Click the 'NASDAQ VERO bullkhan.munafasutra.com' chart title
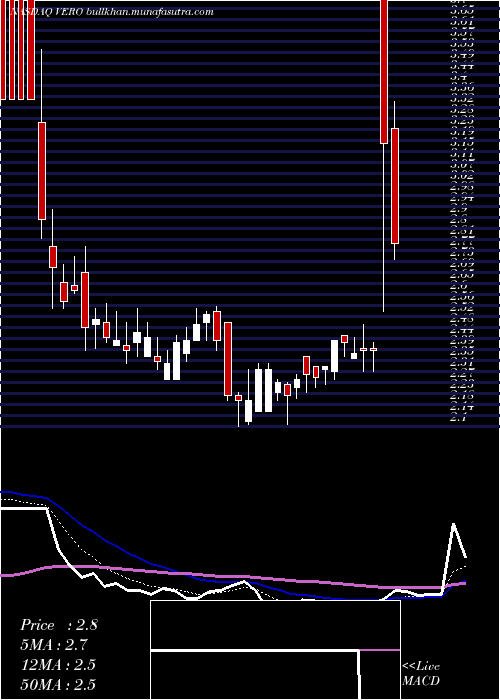500x700 pixels. click(x=111, y=12)
